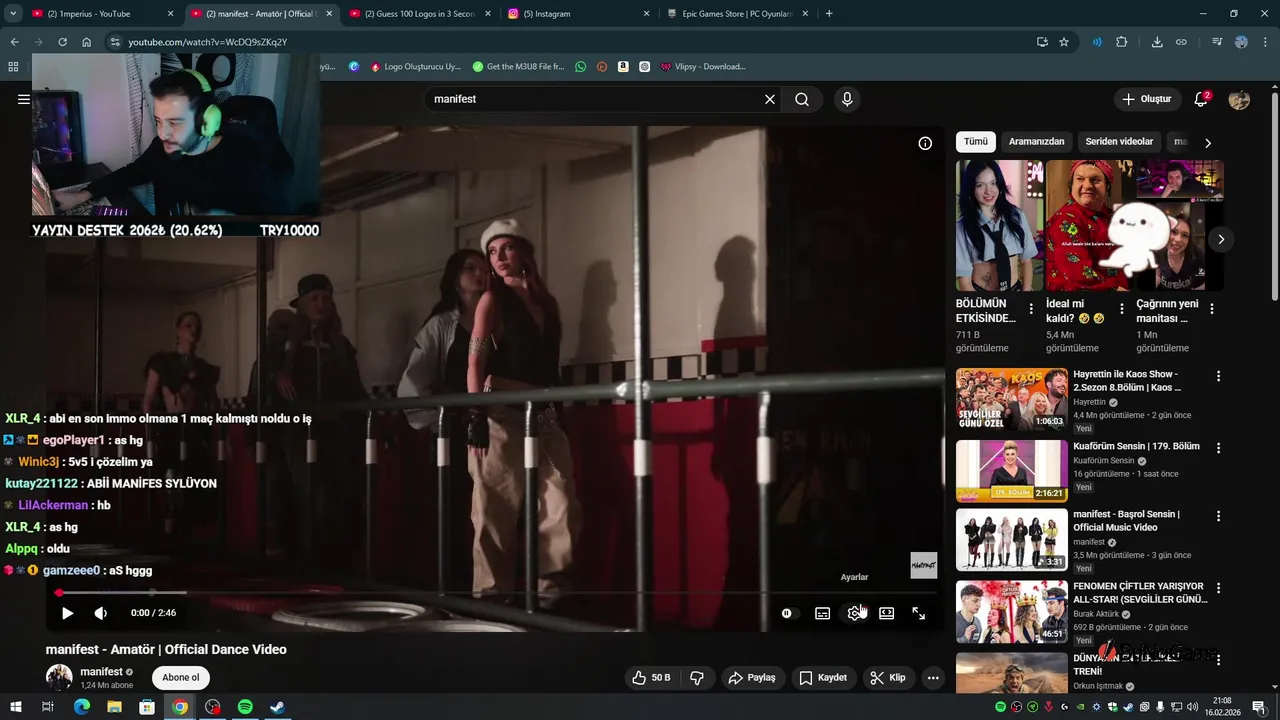Open options for BÖLÜMÜN ETKİSİNDE short
The image size is (1280, 720).
[1031, 309]
